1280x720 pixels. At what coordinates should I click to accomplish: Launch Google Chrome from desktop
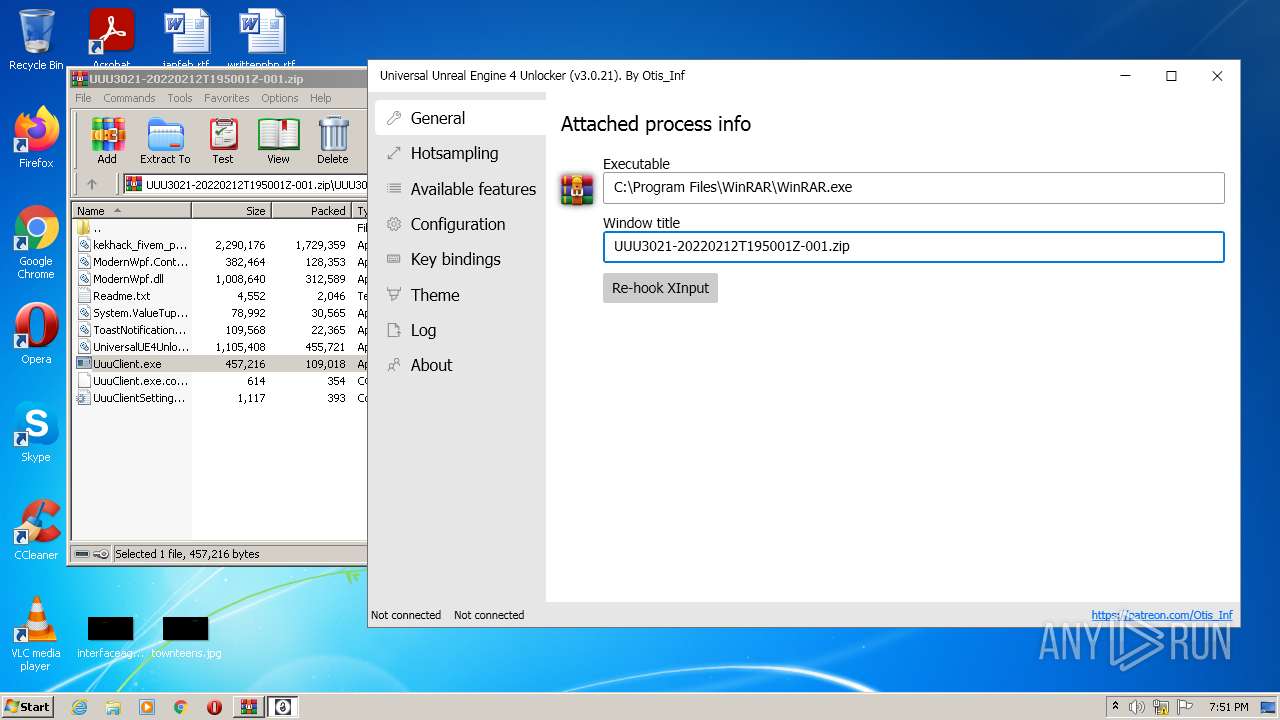36,243
